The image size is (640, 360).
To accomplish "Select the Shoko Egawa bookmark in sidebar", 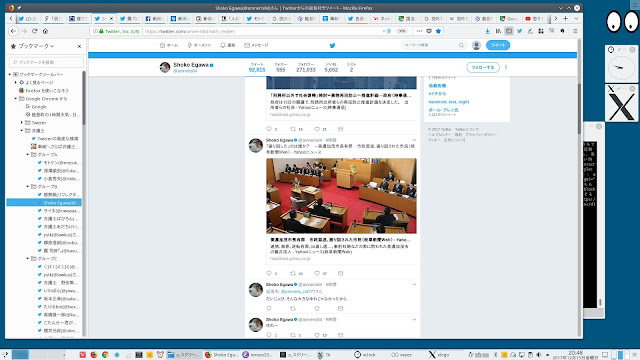I will (x=44, y=202).
